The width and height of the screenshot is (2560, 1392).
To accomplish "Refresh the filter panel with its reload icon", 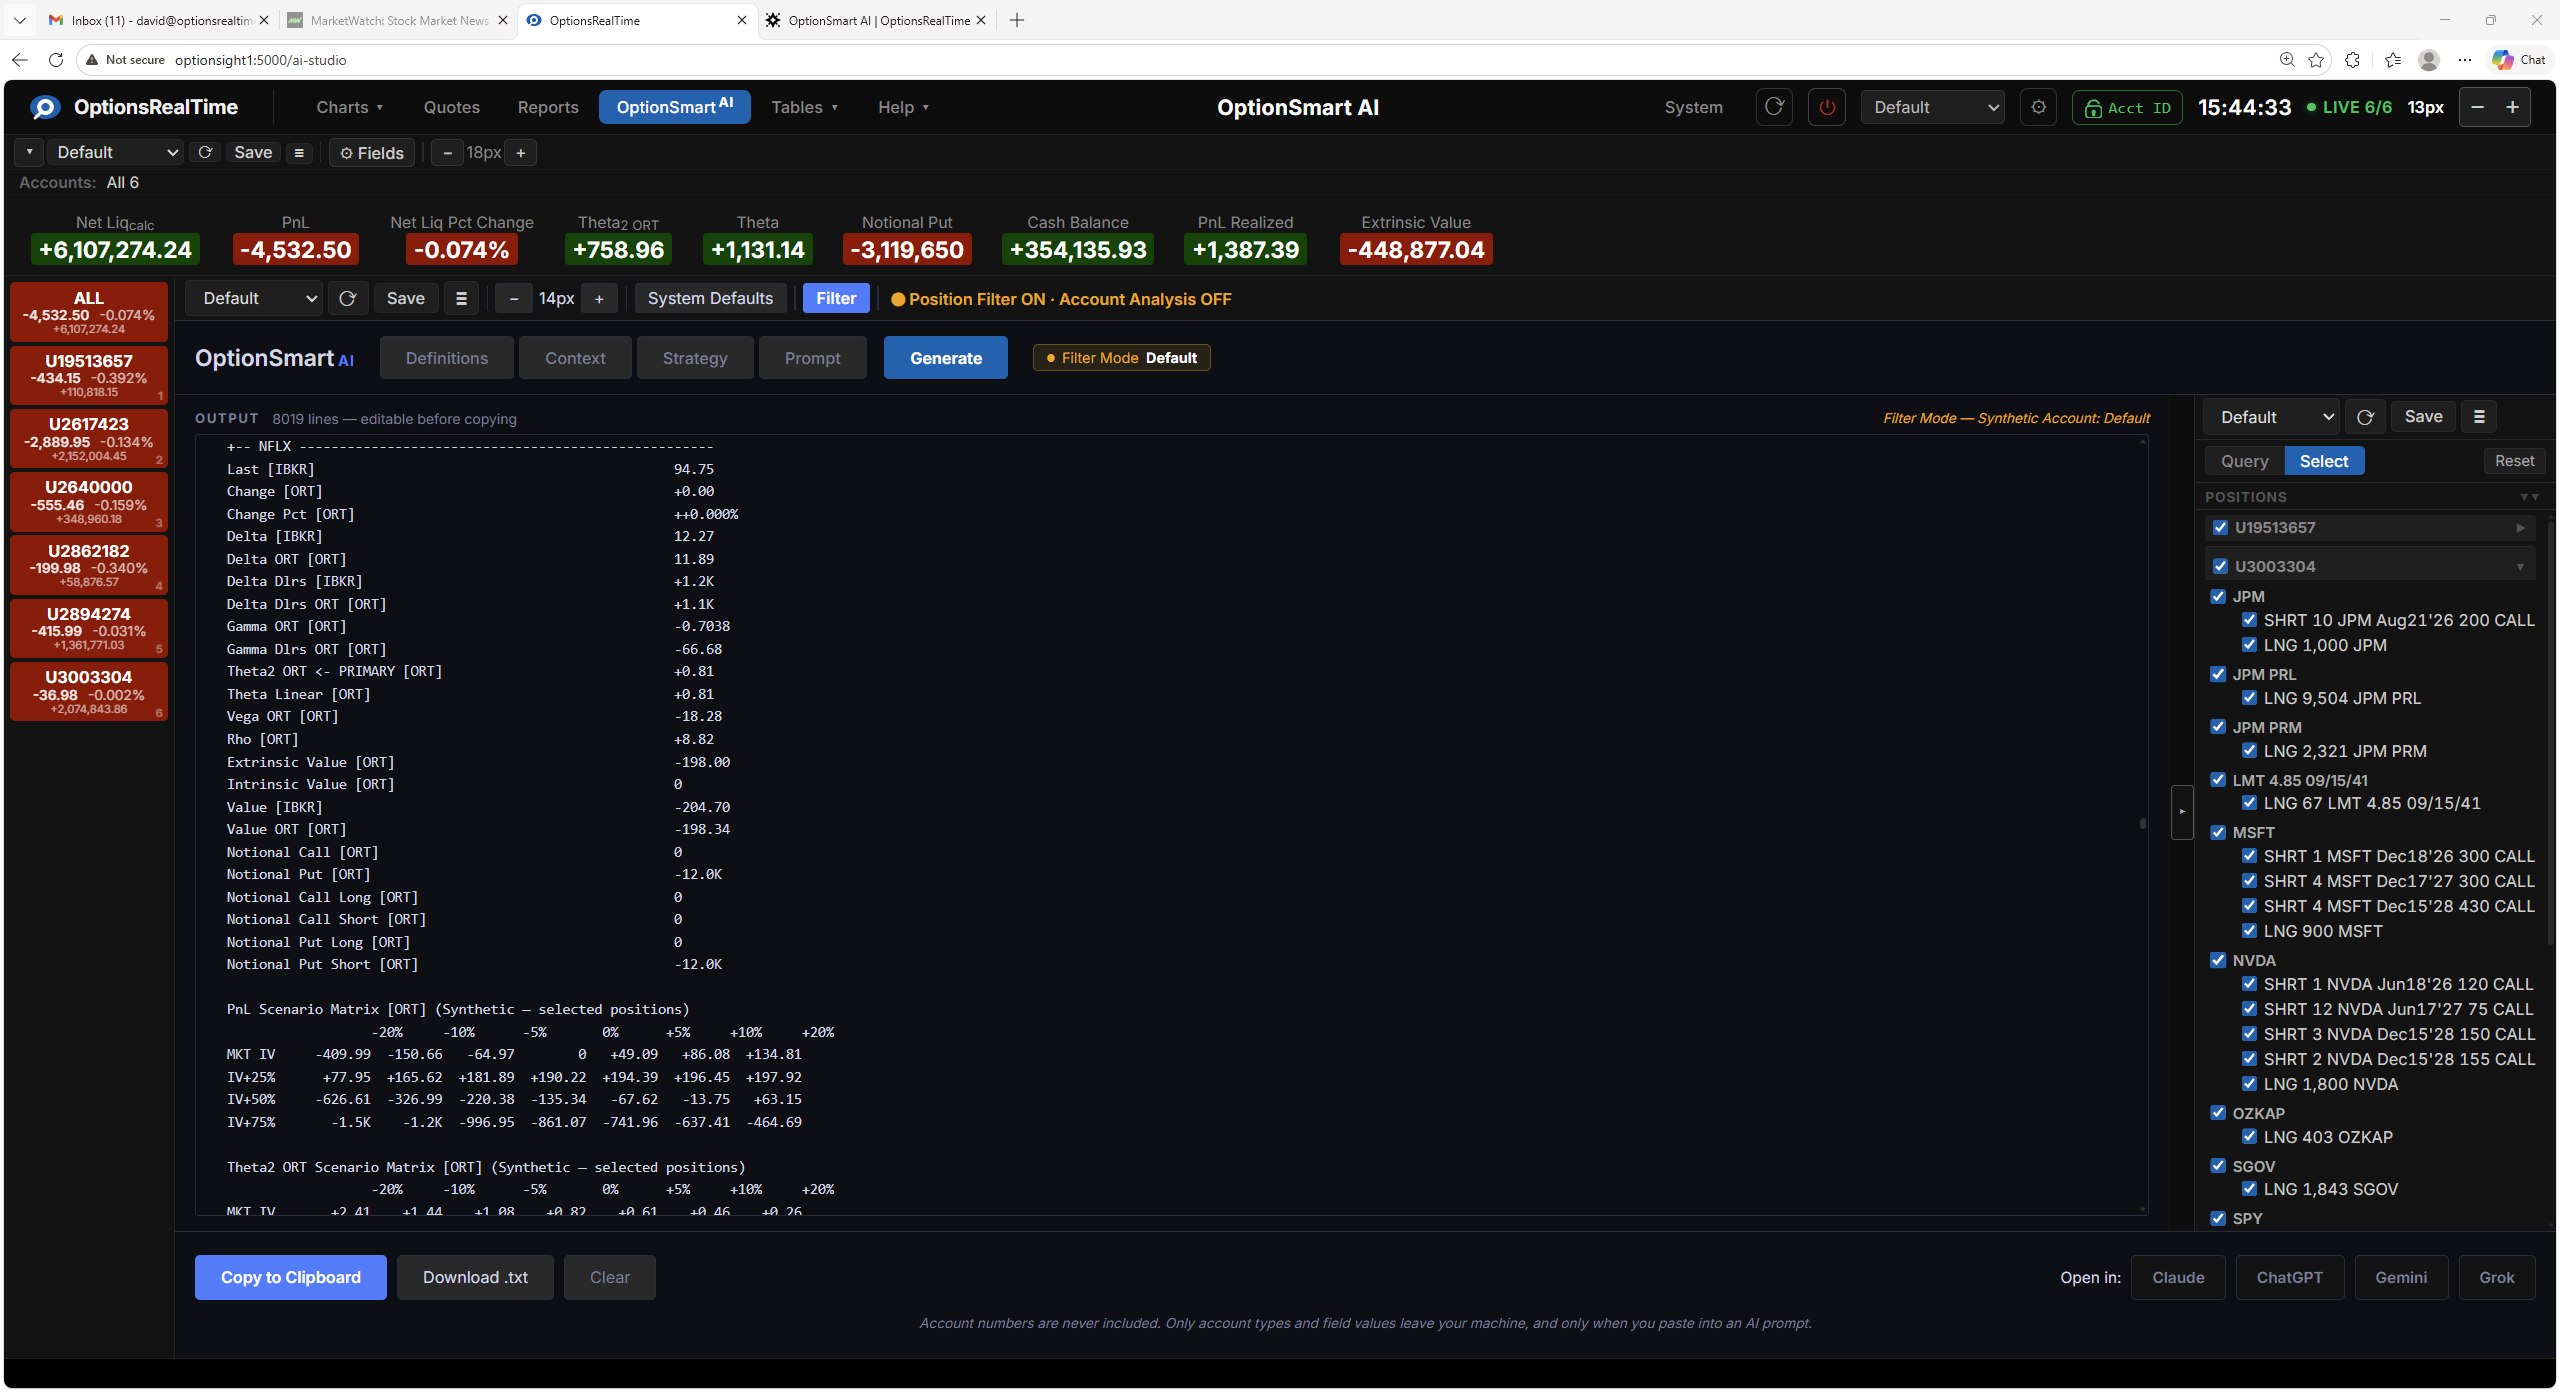I will [348, 298].
